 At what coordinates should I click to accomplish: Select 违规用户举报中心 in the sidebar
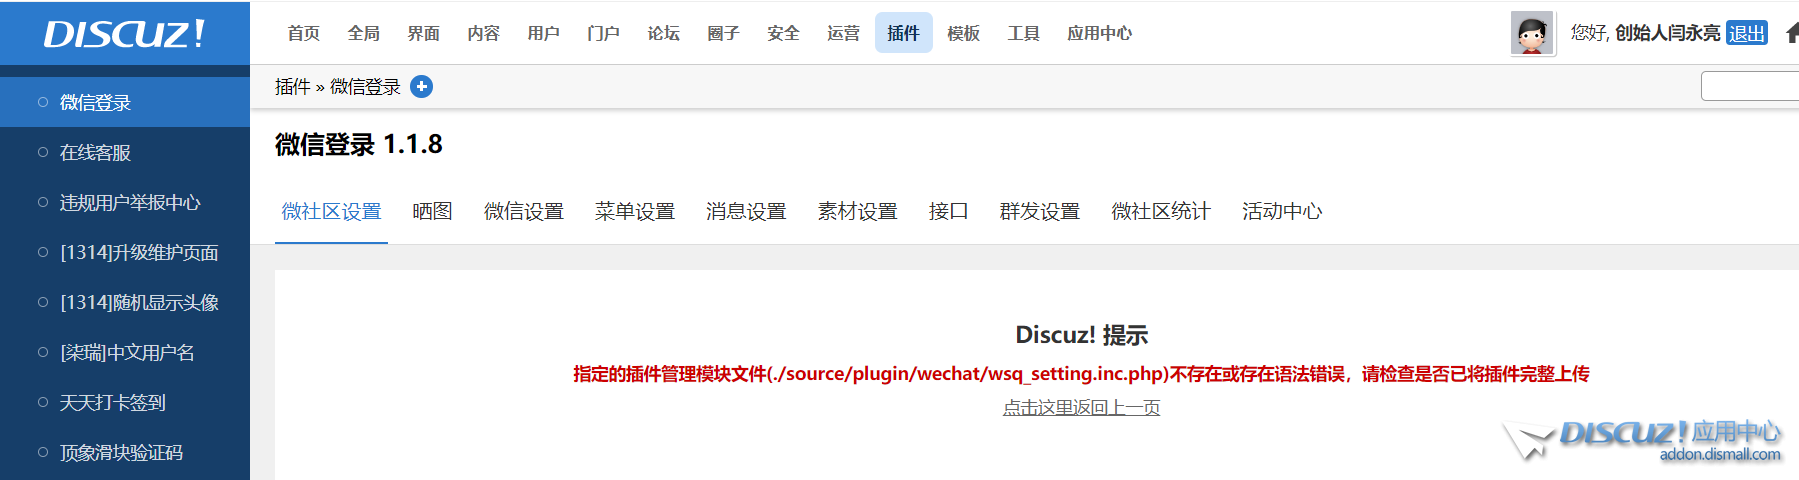(125, 202)
